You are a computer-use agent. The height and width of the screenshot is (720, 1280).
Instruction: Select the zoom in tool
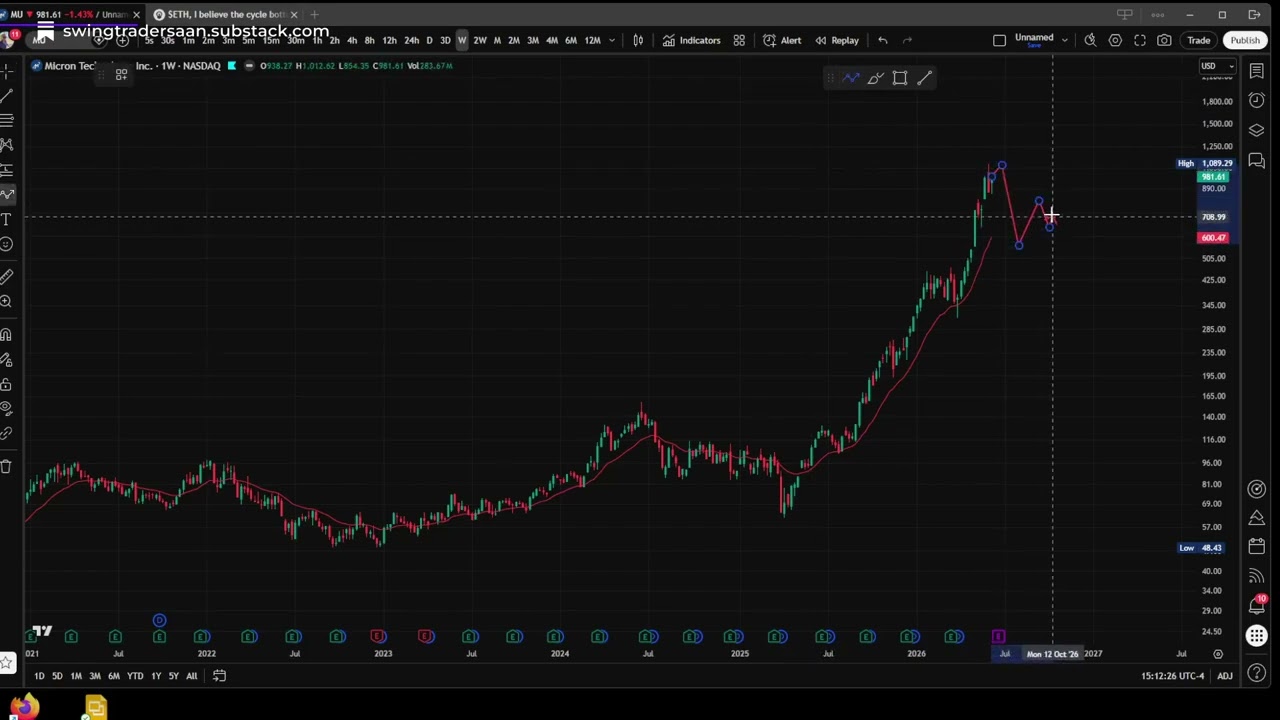tap(6, 301)
